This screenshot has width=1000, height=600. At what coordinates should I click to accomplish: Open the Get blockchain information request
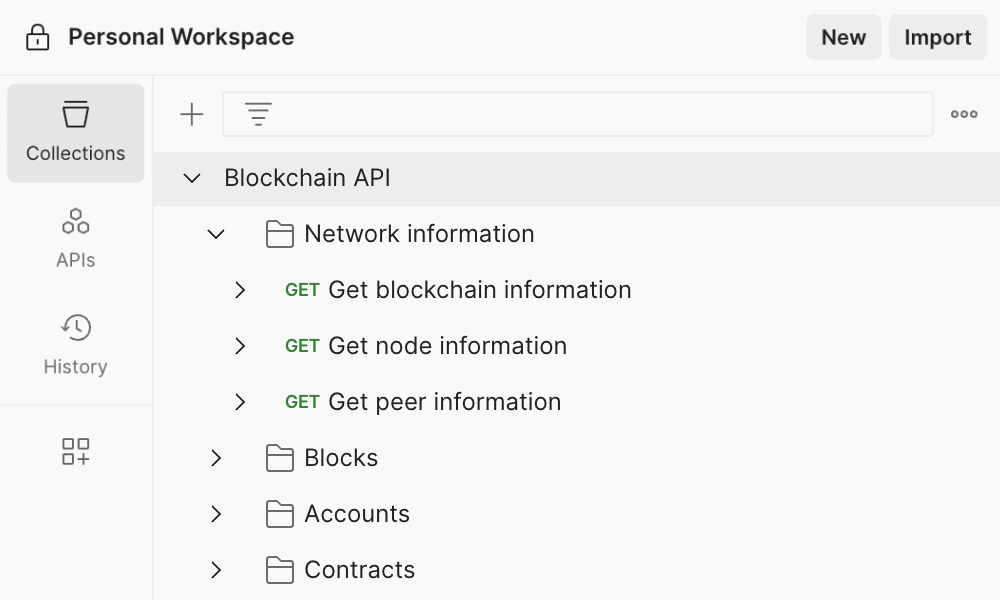tap(479, 290)
